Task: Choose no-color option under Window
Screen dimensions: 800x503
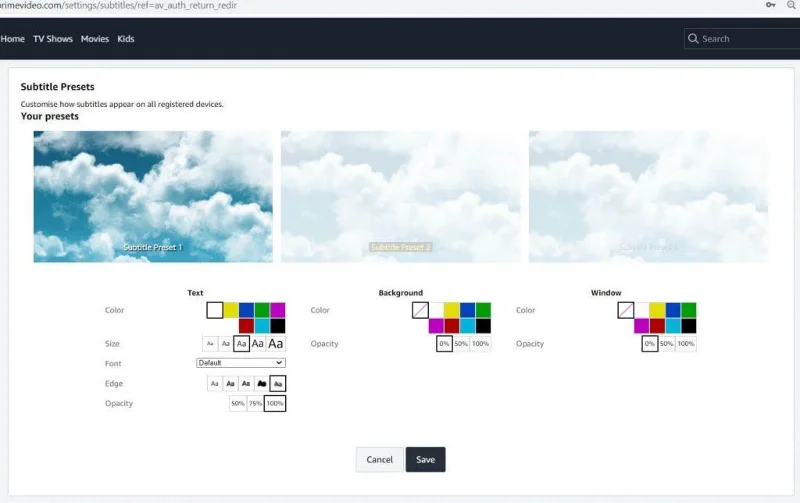Action: pyautogui.click(x=626, y=310)
